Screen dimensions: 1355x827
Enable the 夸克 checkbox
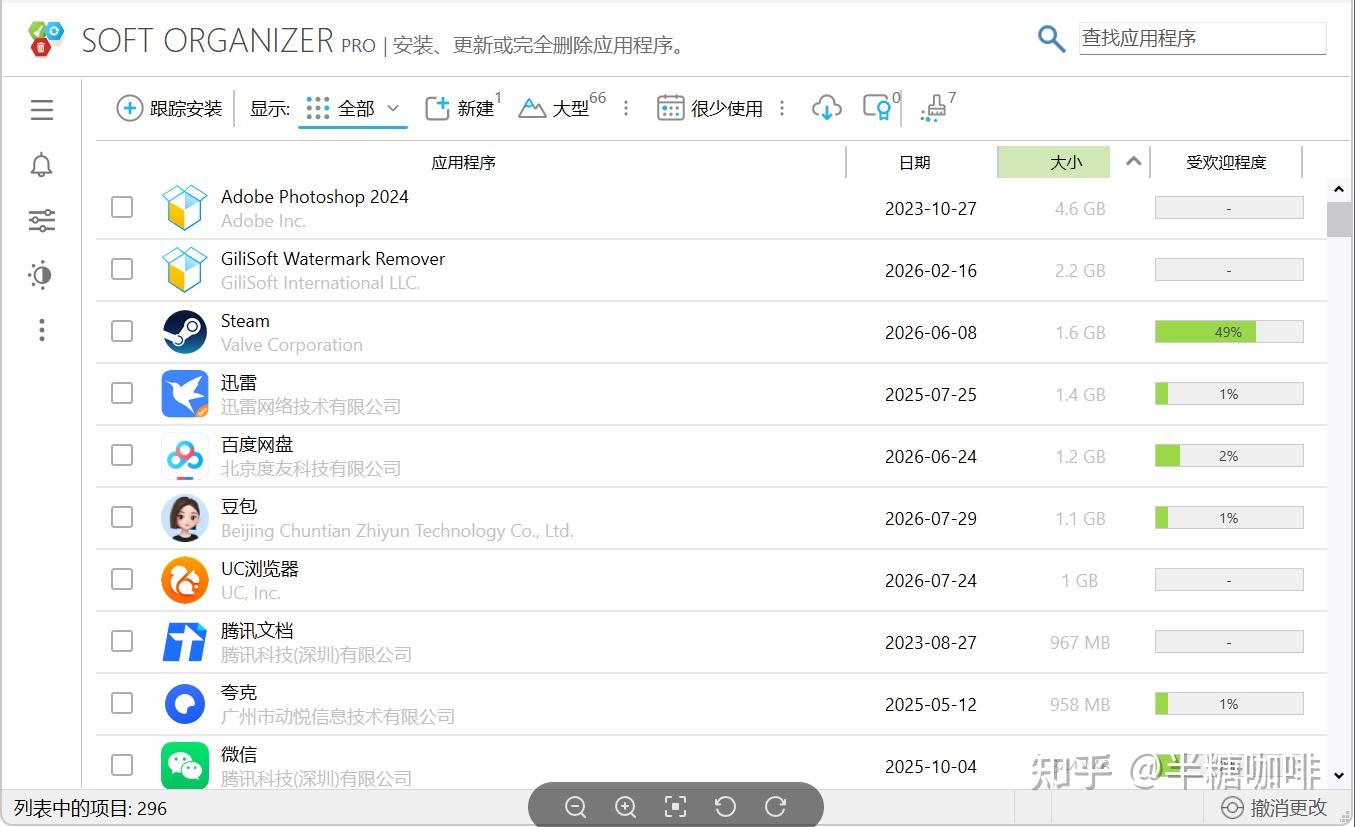coord(122,703)
